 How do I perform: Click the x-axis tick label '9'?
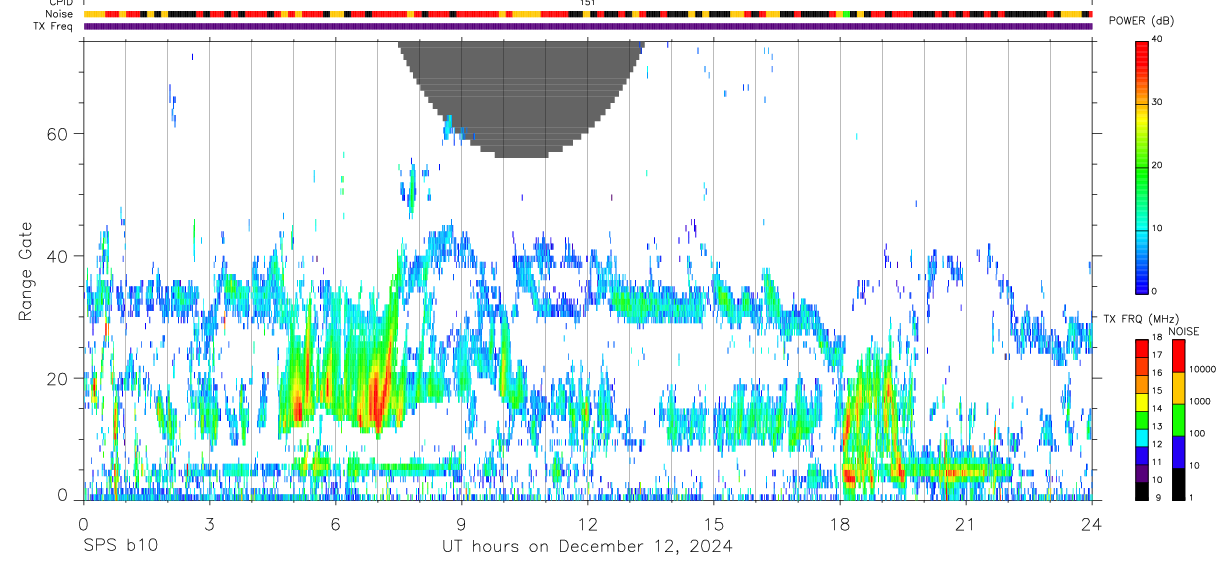pos(461,524)
